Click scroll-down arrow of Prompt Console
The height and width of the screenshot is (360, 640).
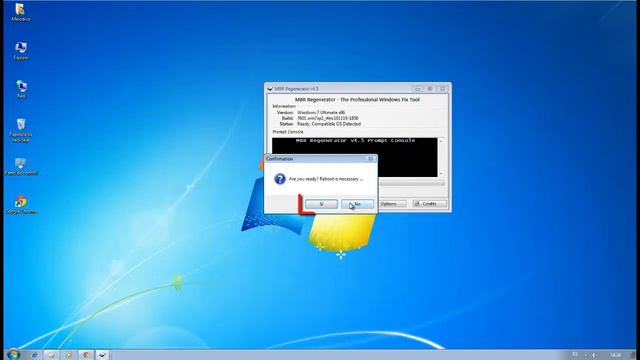point(441,174)
